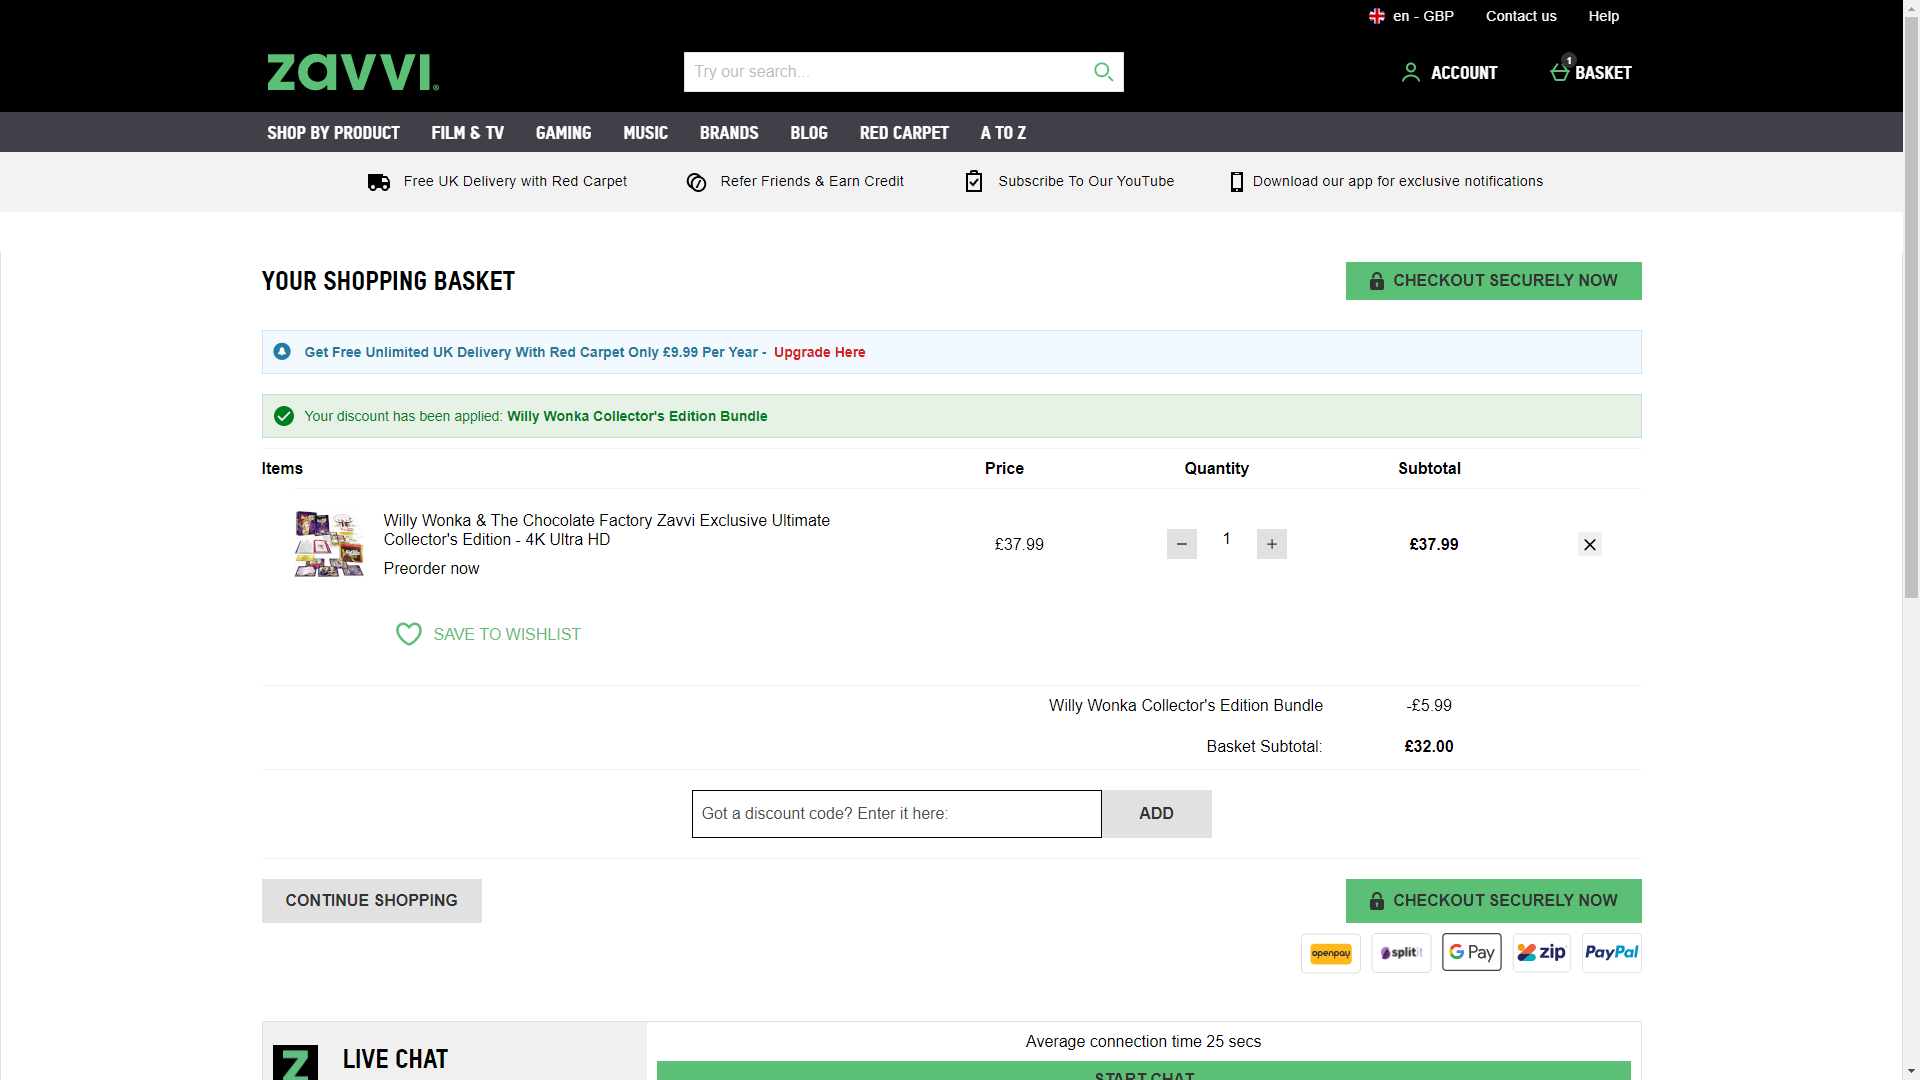Open en - GBP locale selector
Image resolution: width=1920 pixels, height=1080 pixels.
tap(1411, 16)
